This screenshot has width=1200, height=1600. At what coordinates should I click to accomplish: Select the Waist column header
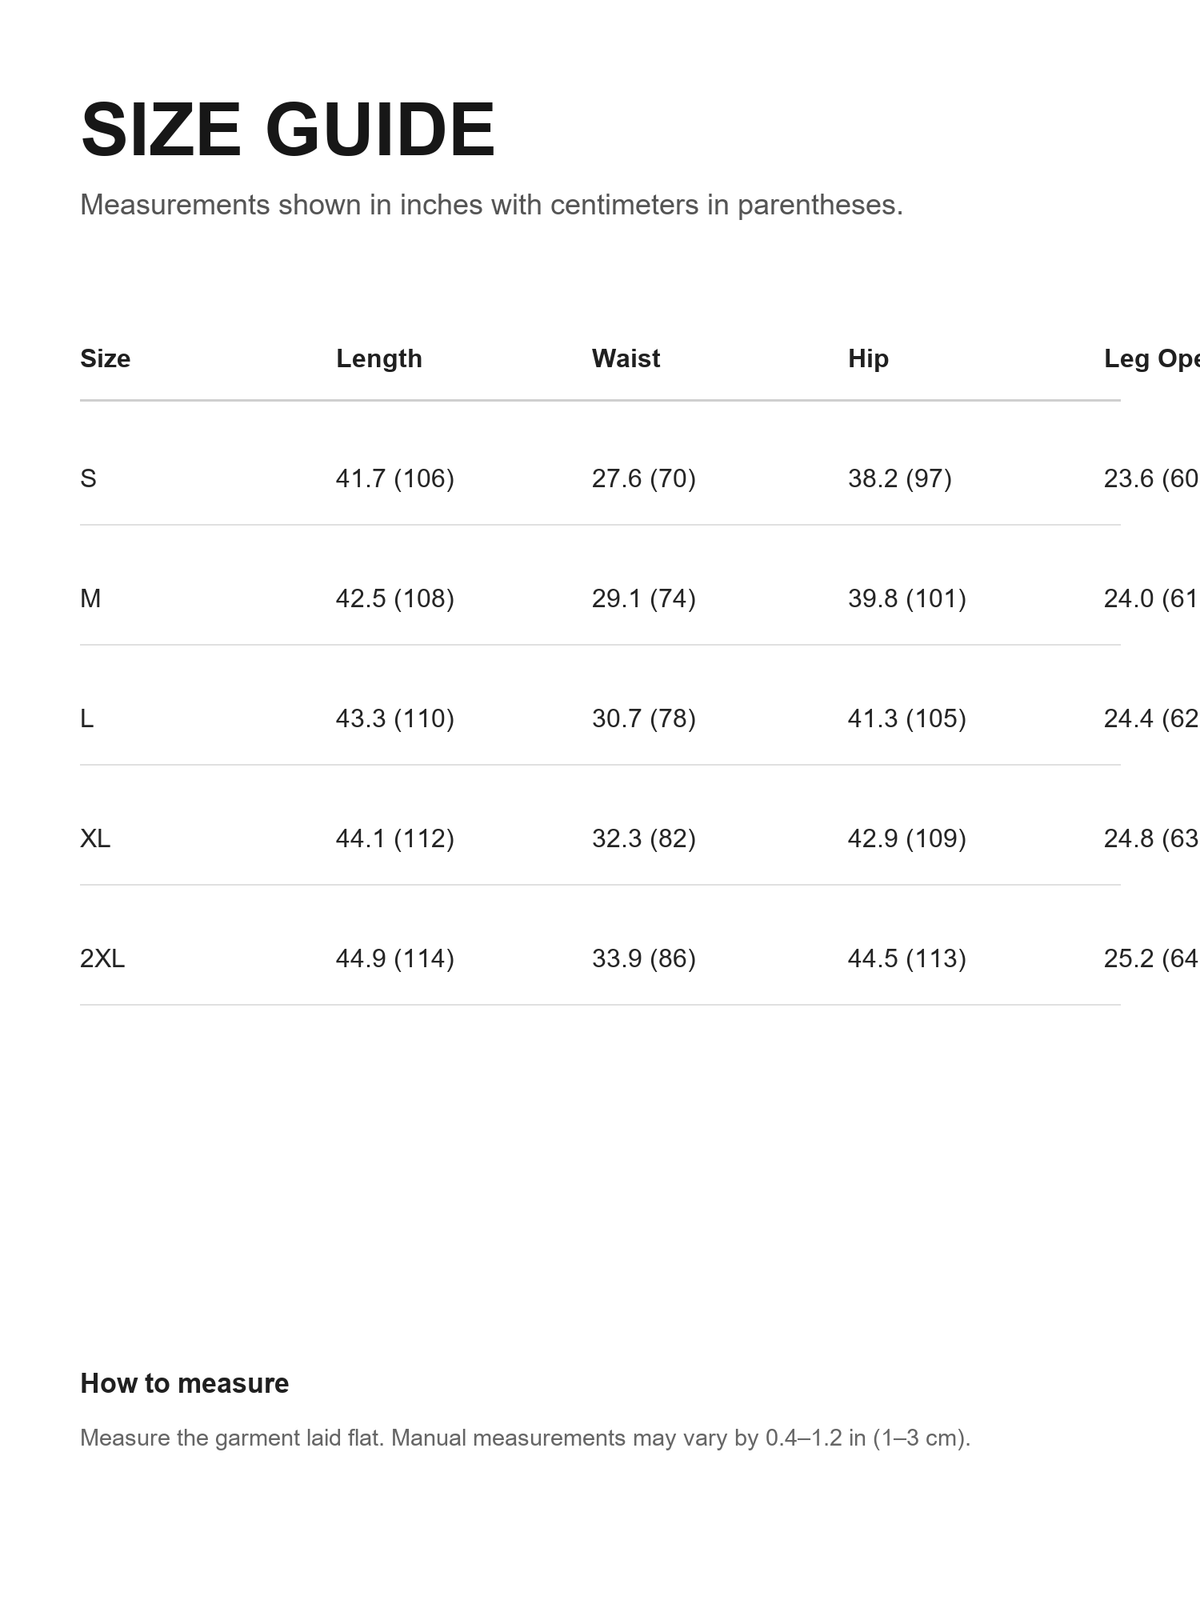coord(626,358)
